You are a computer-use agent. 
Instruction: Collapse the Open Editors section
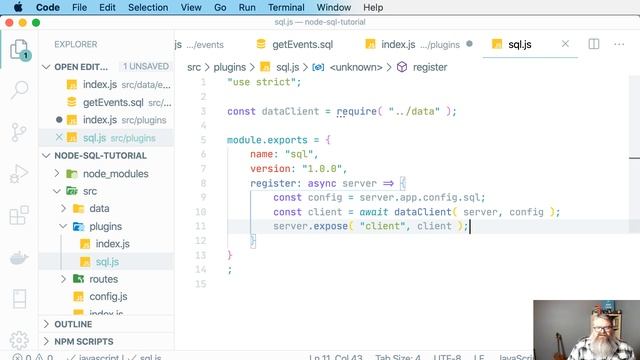[46, 67]
